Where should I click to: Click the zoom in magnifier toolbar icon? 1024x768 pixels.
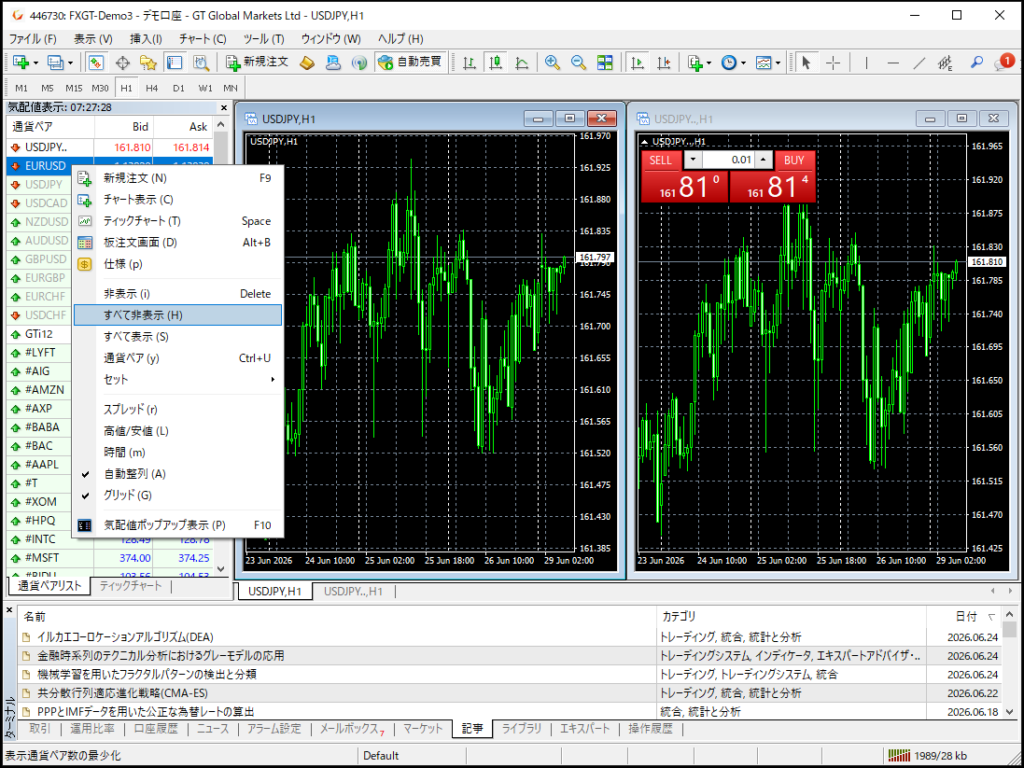552,63
